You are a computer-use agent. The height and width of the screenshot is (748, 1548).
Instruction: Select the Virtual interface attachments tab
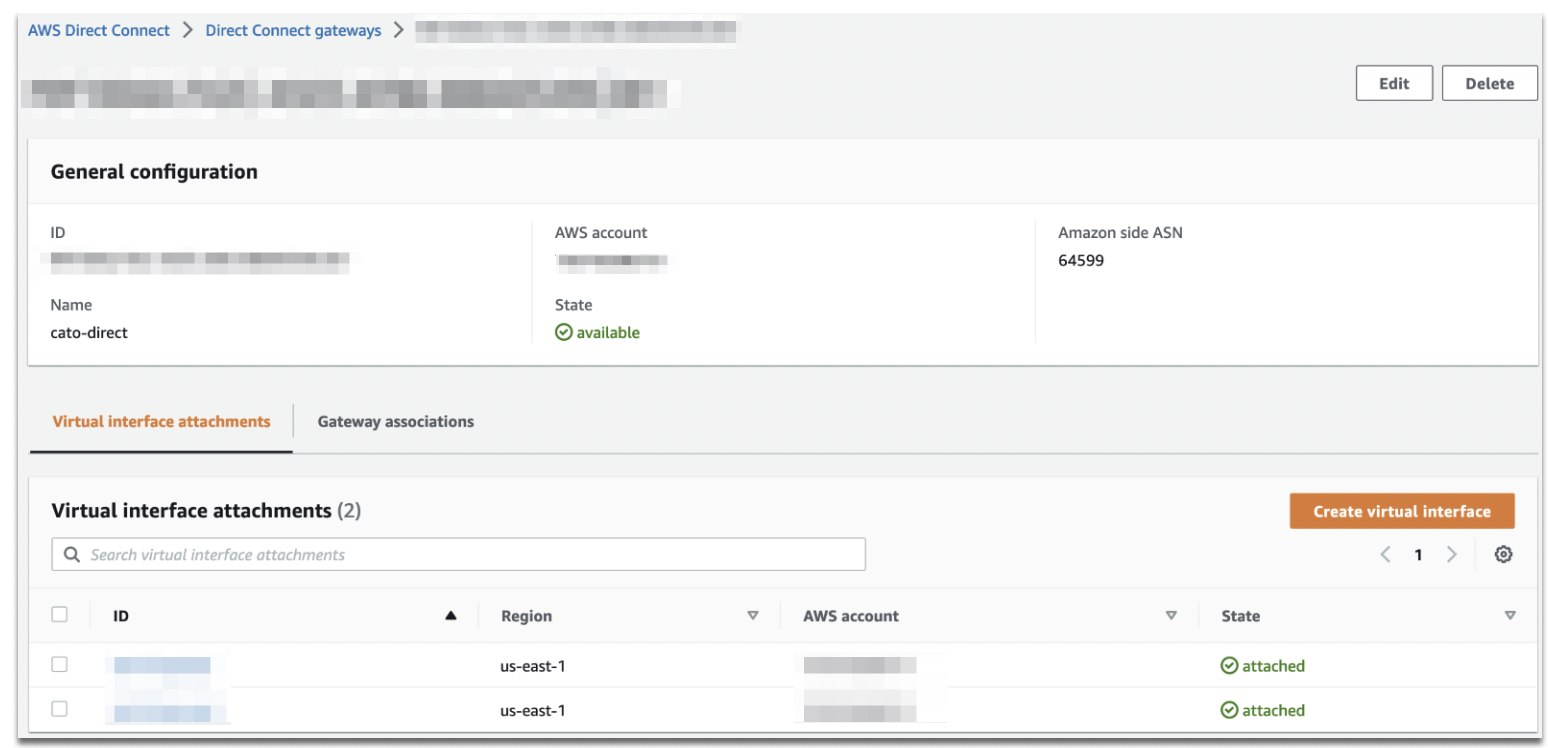pos(161,421)
